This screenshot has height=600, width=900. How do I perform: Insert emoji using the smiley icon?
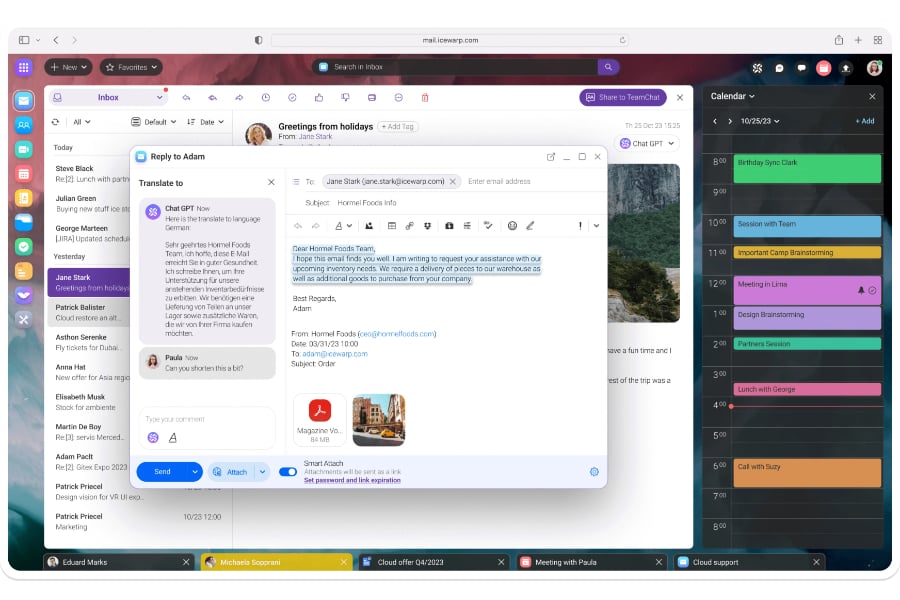(512, 226)
